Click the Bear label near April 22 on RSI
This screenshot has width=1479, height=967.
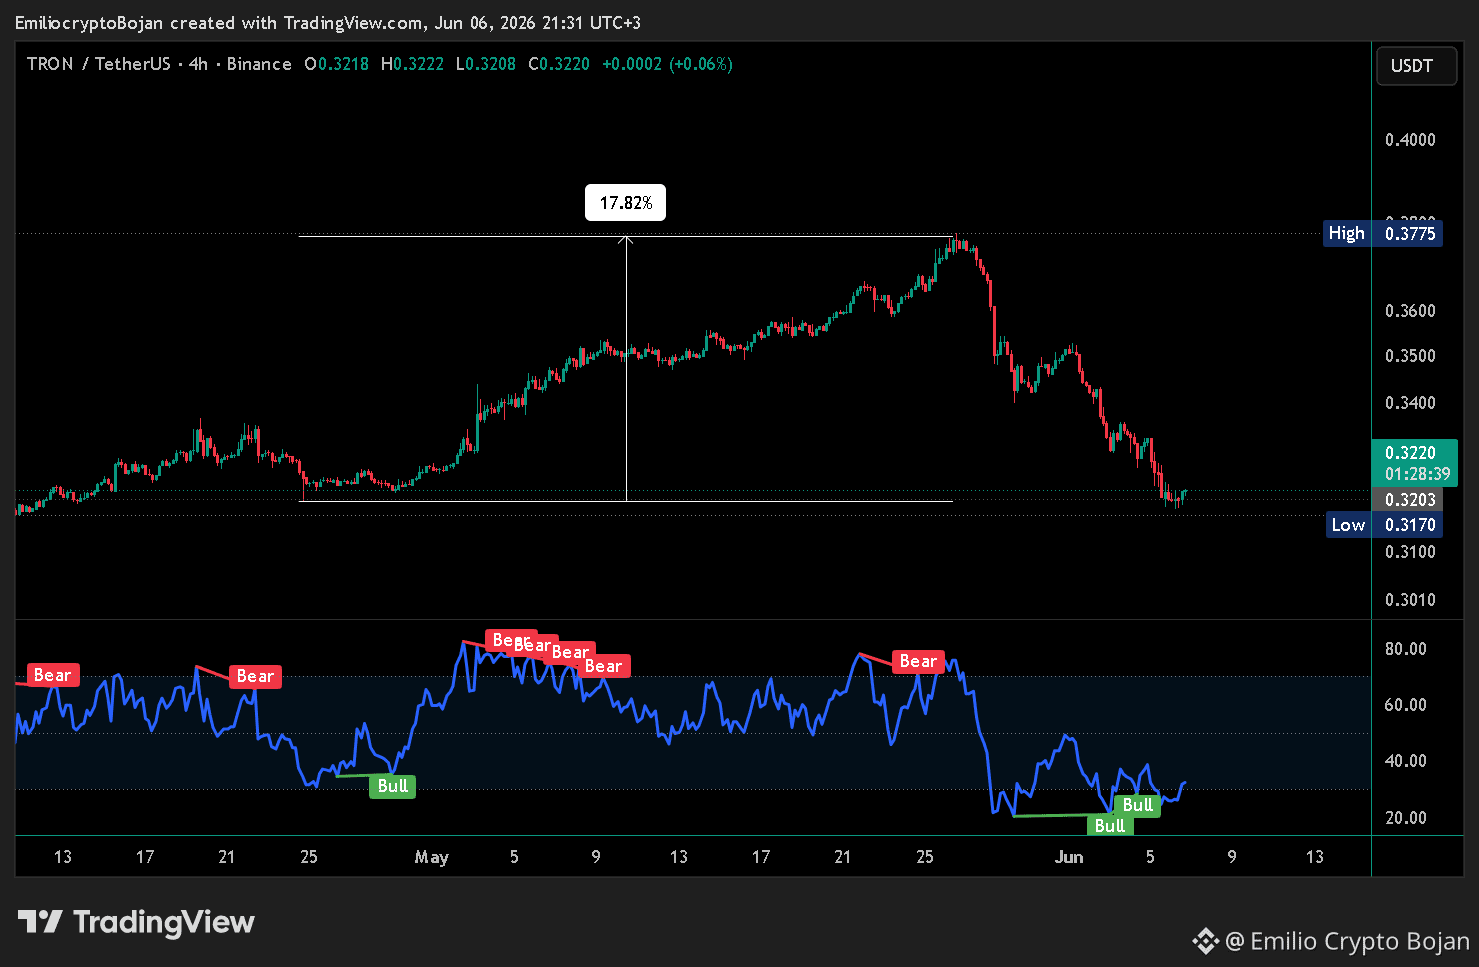coord(255,676)
